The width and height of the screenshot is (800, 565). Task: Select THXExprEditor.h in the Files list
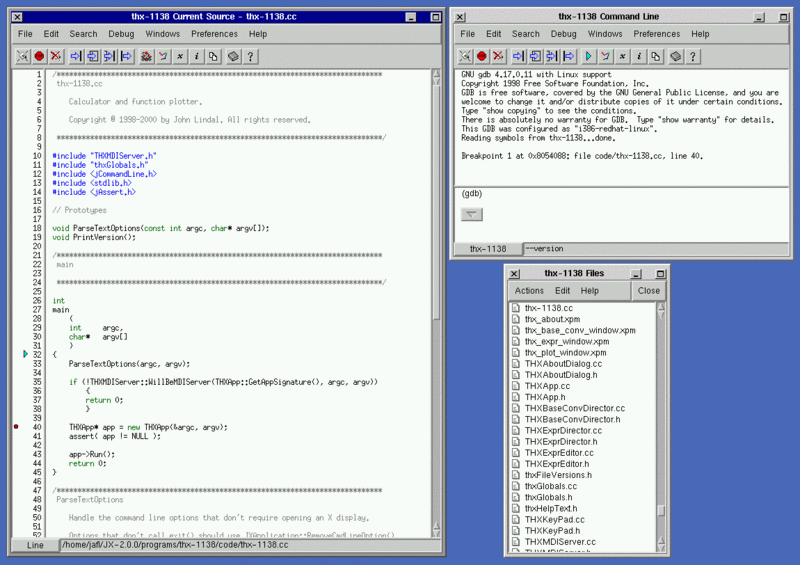tap(557, 463)
